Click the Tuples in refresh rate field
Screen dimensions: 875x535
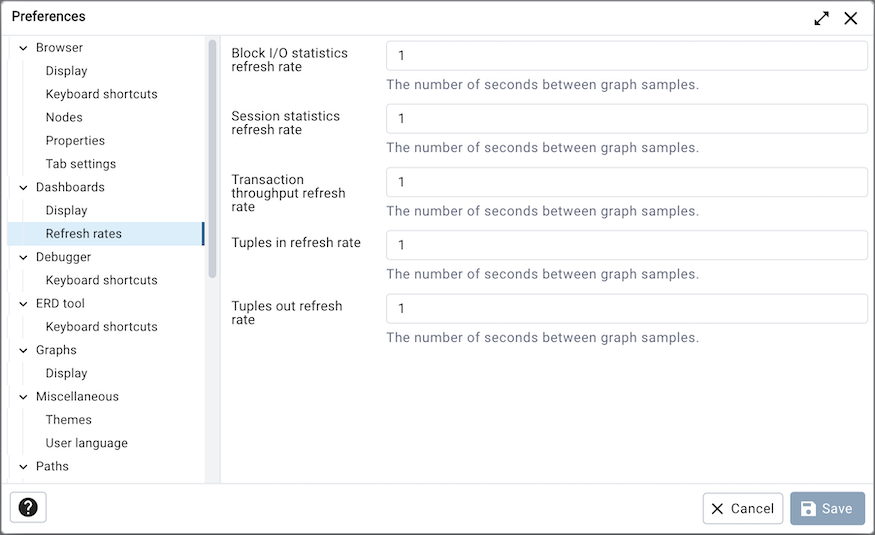tap(626, 245)
